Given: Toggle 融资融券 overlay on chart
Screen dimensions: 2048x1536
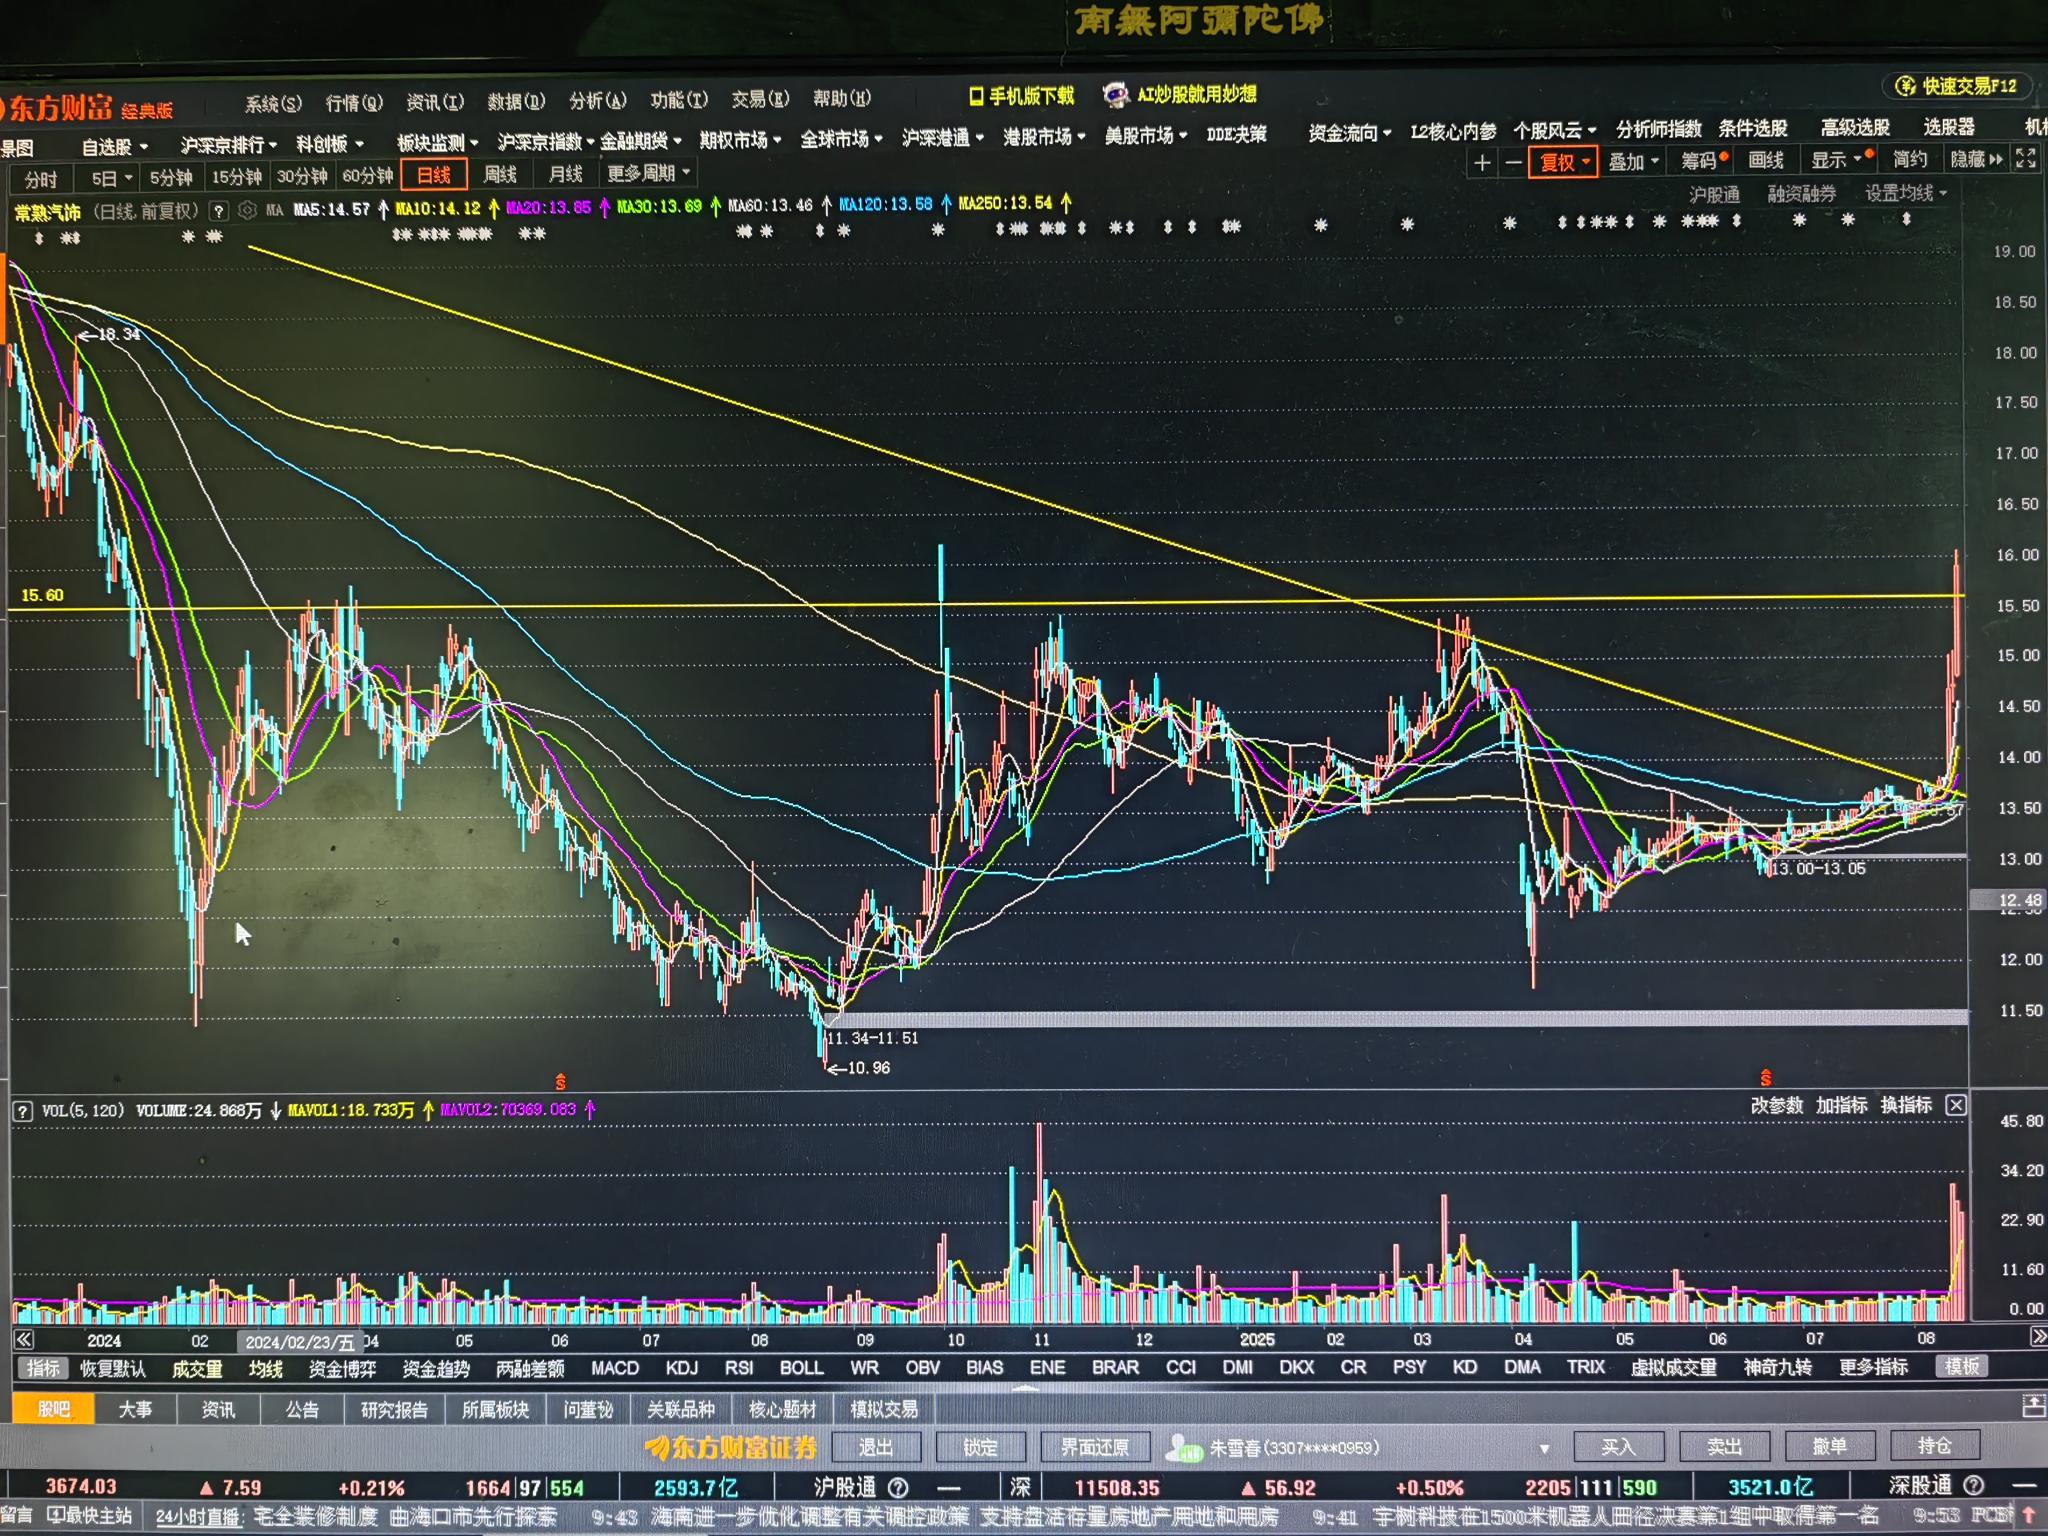Looking at the screenshot, I should point(1801,193).
